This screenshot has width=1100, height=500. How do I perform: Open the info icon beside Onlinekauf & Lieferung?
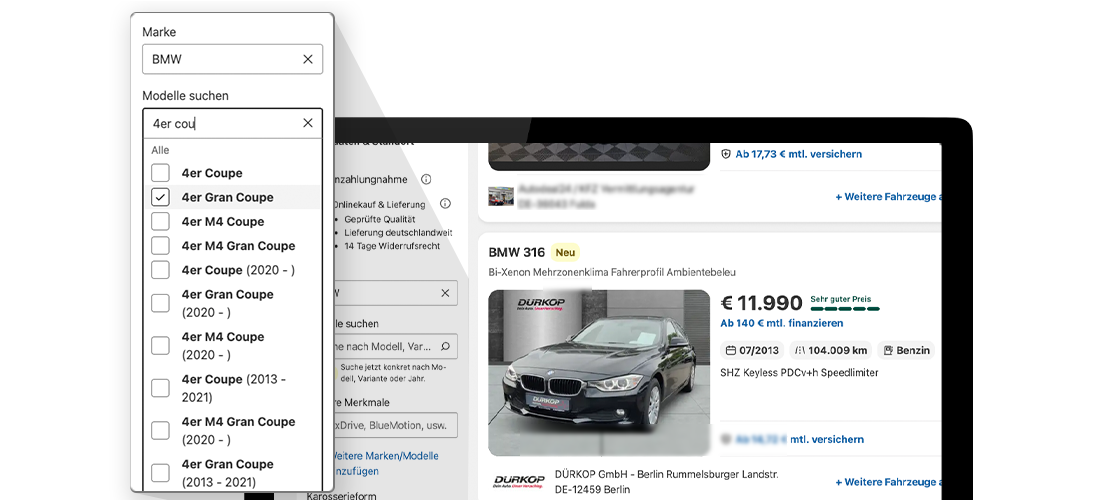[446, 204]
